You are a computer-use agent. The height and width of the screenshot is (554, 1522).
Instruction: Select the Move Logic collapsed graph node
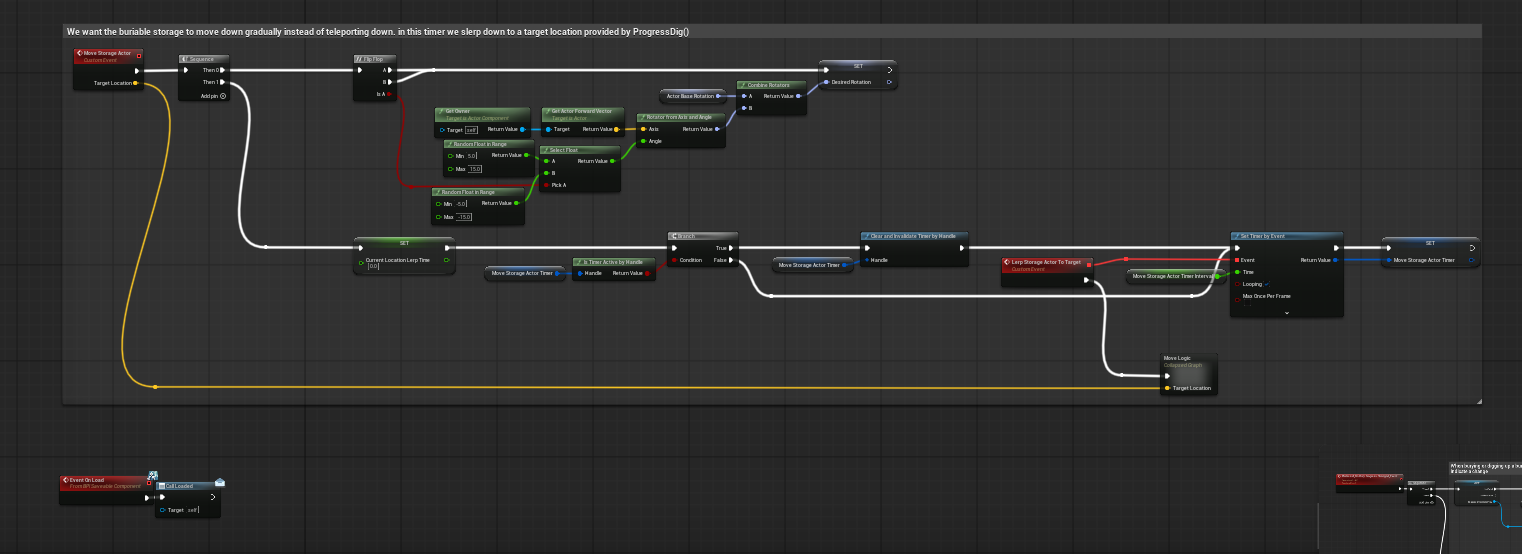pyautogui.click(x=1188, y=360)
